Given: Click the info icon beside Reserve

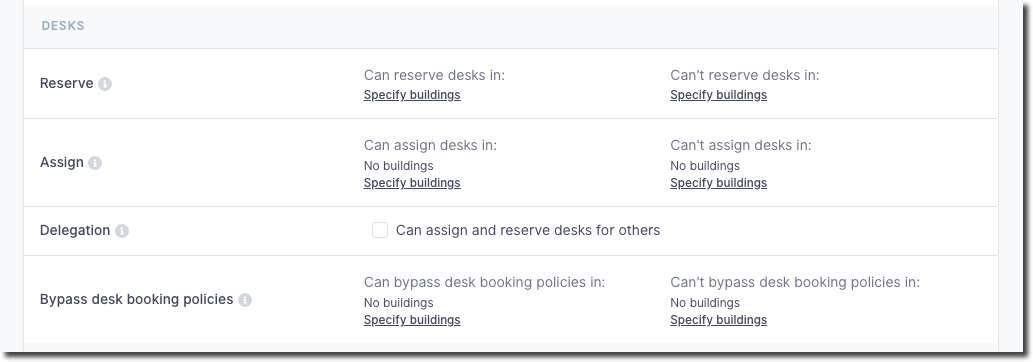Looking at the screenshot, I should point(105,84).
